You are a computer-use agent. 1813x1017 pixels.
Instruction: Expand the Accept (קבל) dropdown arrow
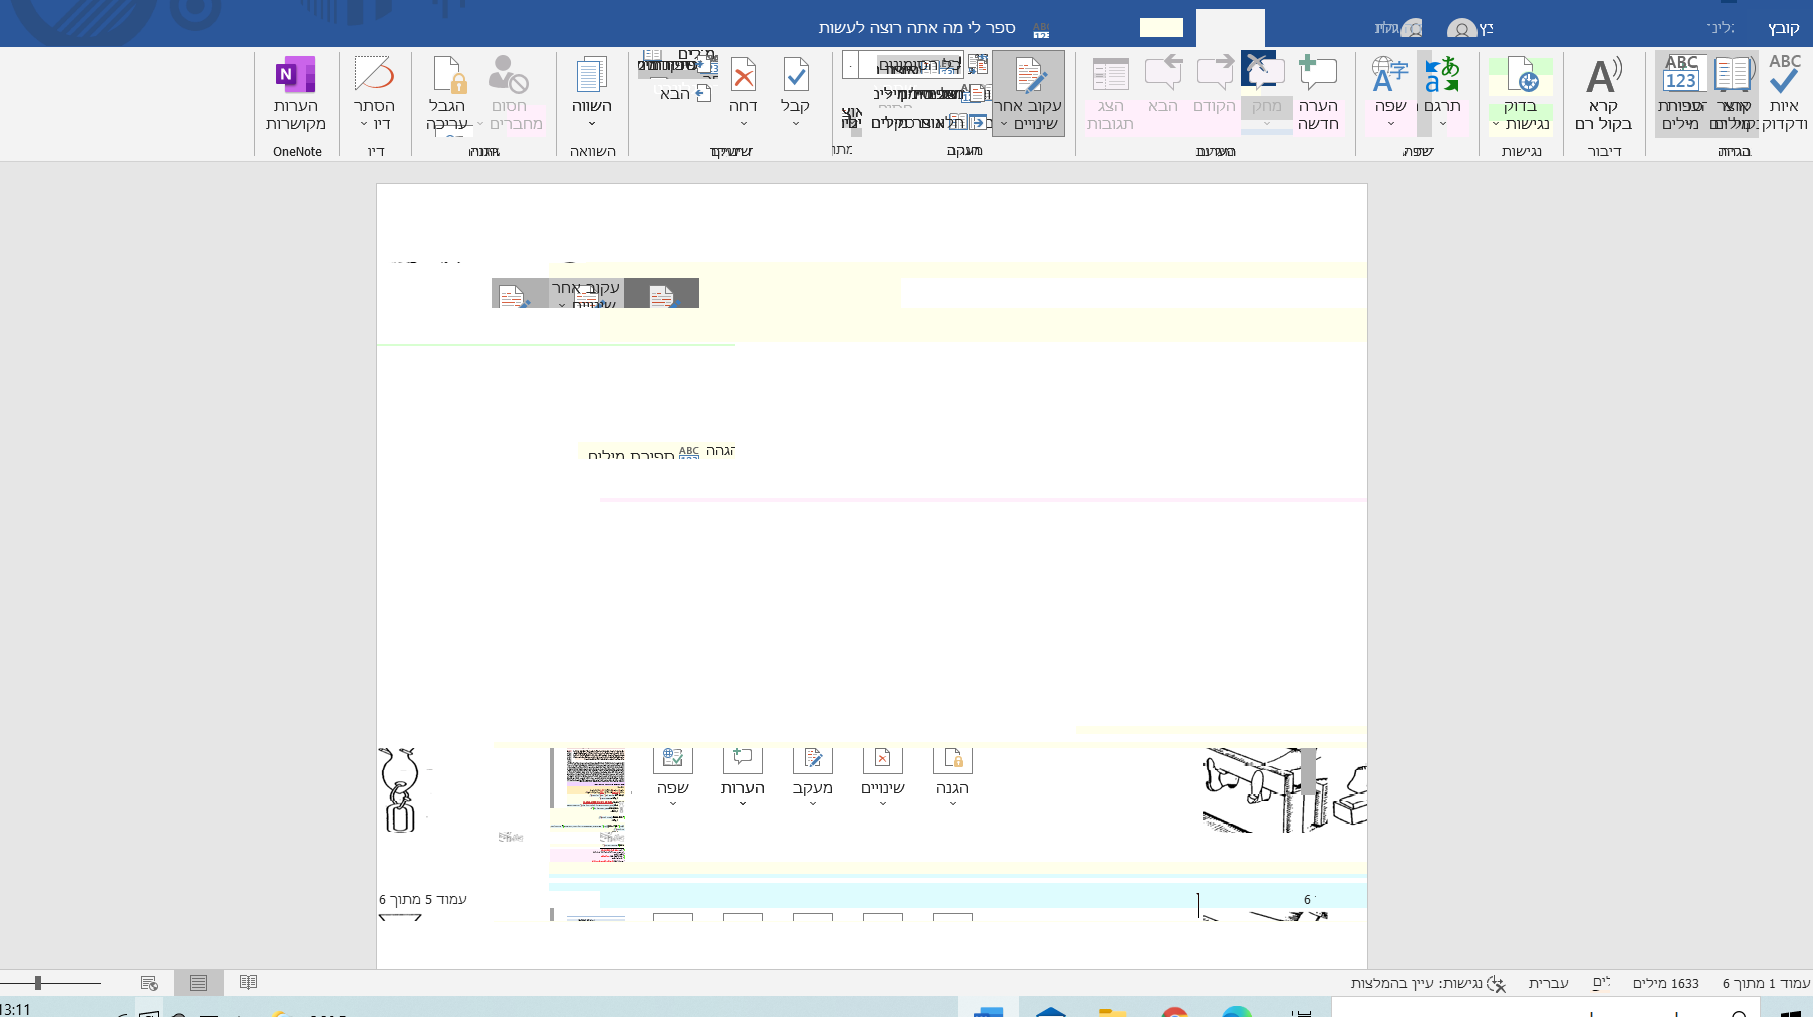(795, 124)
